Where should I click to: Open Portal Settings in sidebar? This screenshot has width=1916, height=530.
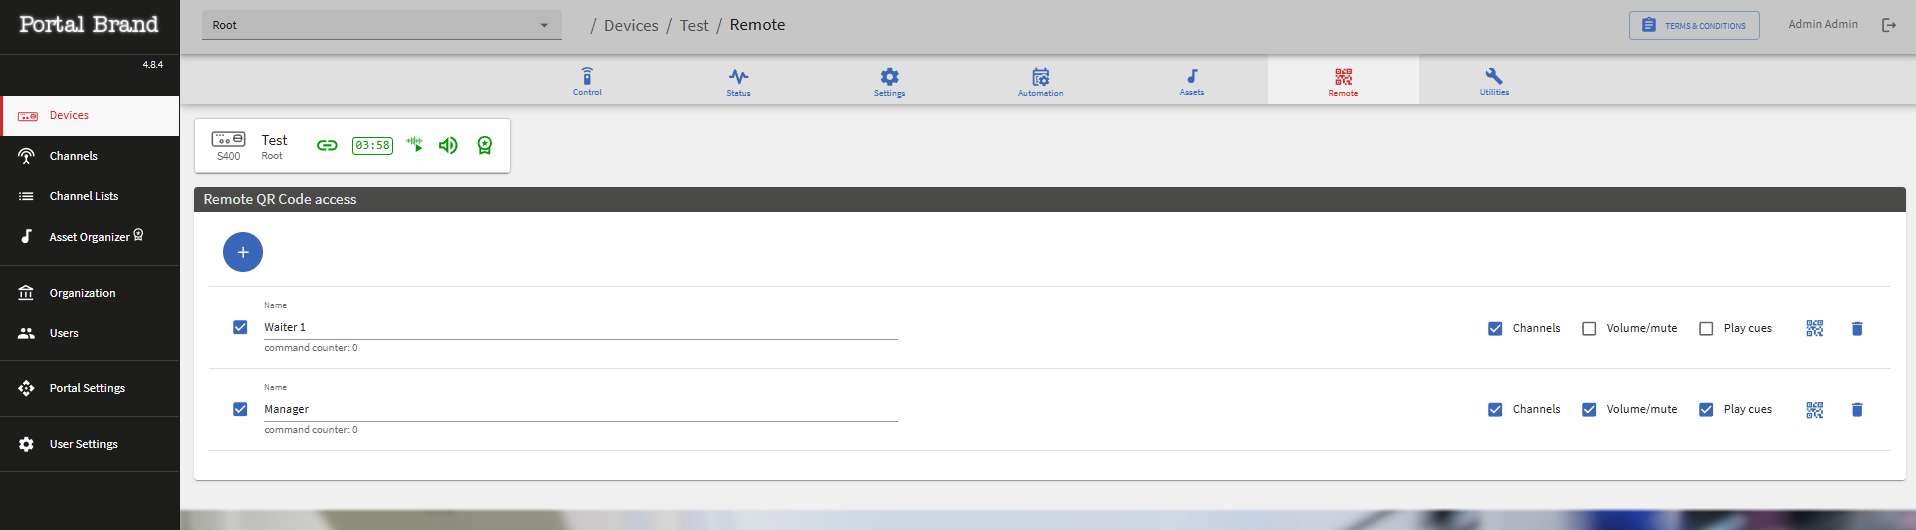point(90,388)
